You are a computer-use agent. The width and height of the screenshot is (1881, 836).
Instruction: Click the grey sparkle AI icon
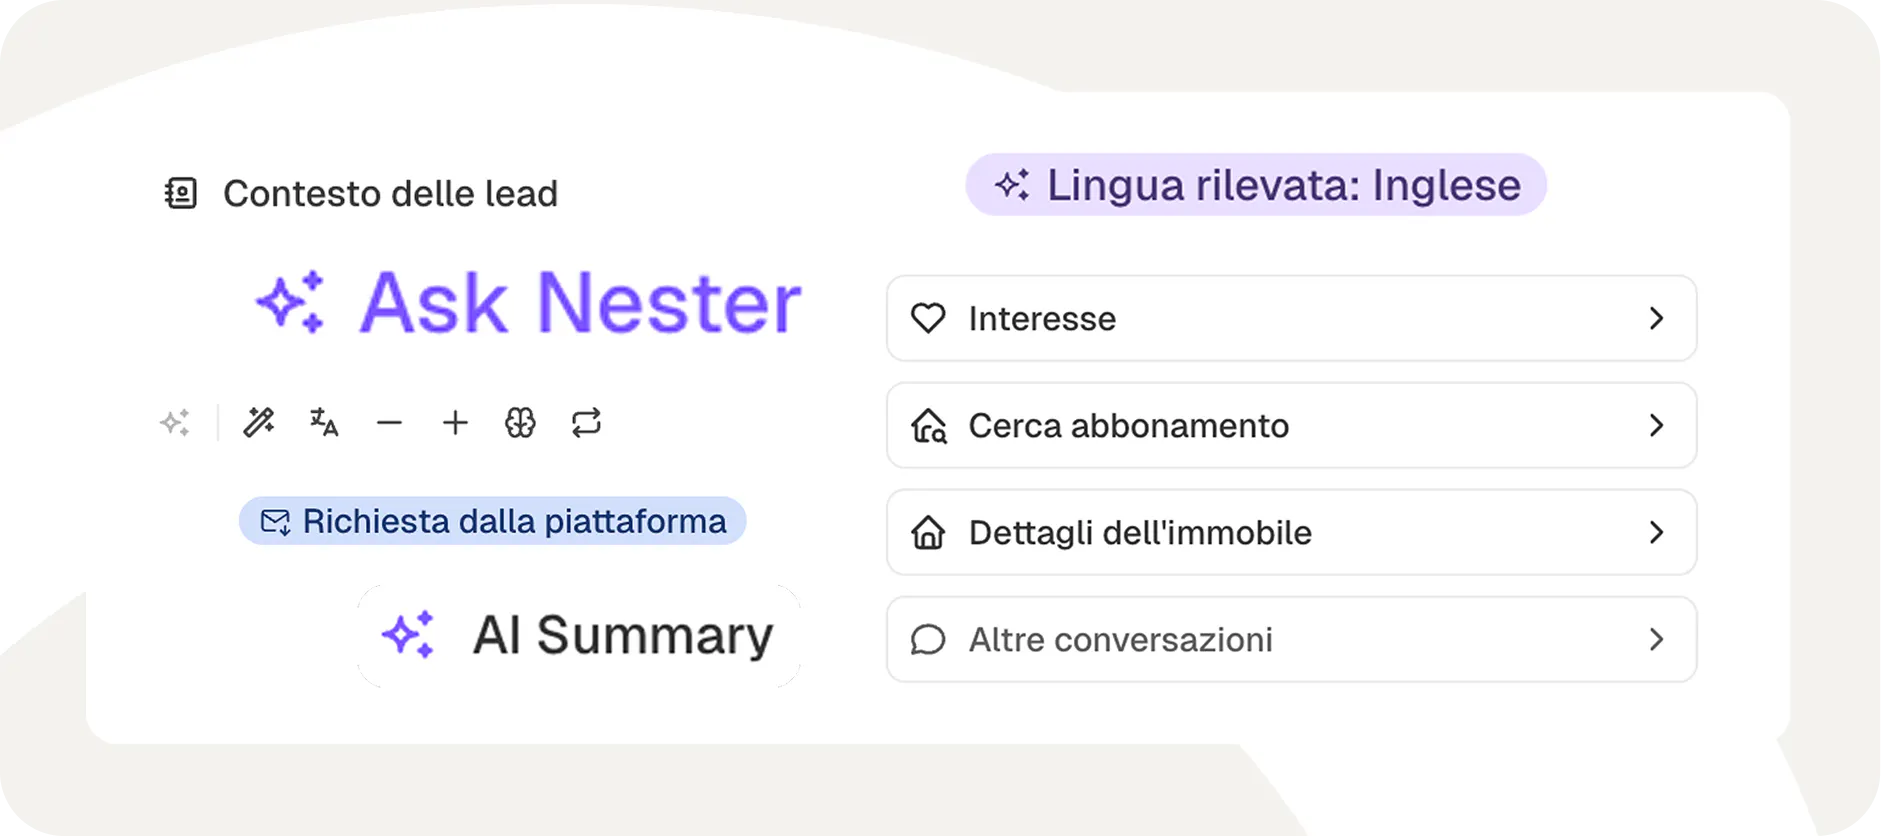click(x=175, y=423)
